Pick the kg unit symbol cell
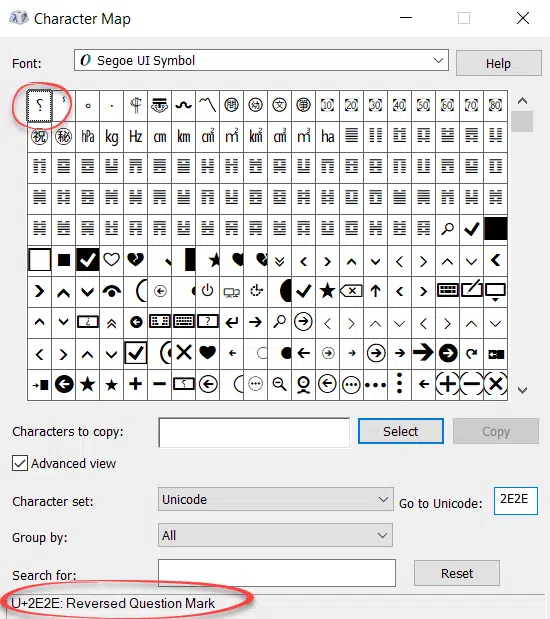 (111, 137)
